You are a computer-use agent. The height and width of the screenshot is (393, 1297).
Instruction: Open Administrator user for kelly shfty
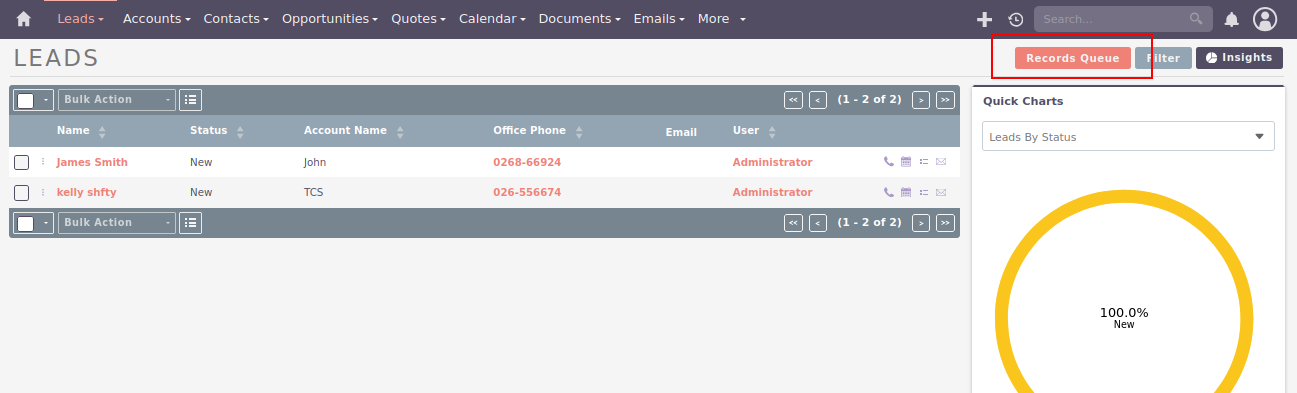click(x=772, y=192)
